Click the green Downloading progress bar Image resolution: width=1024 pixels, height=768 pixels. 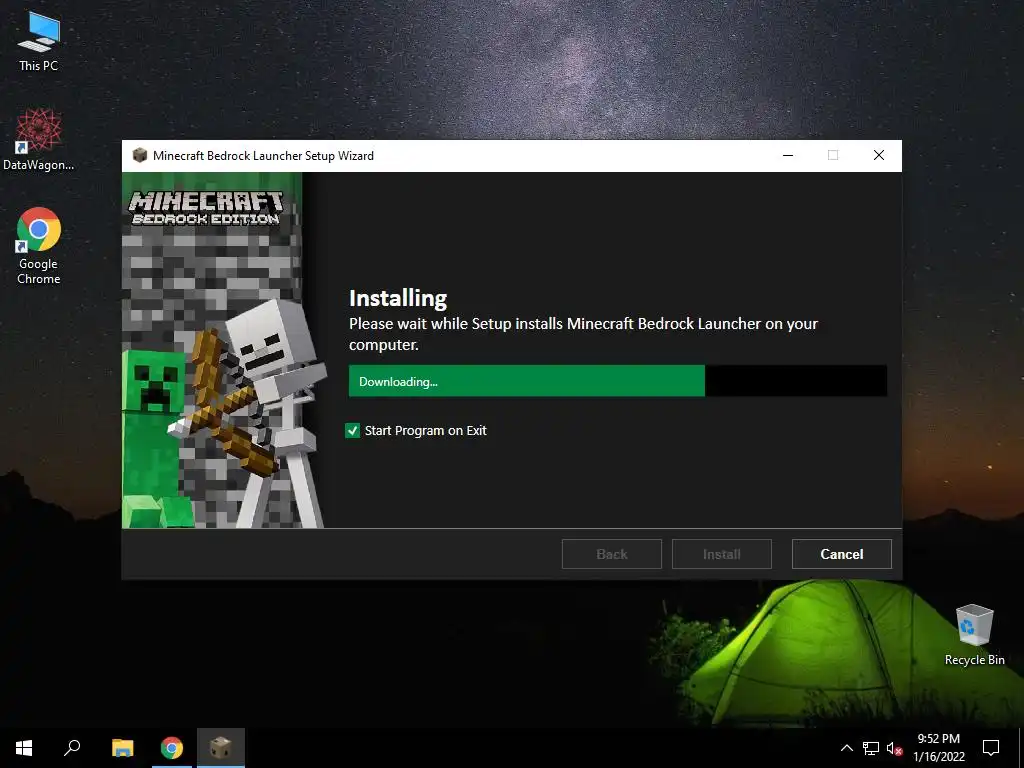pos(526,381)
